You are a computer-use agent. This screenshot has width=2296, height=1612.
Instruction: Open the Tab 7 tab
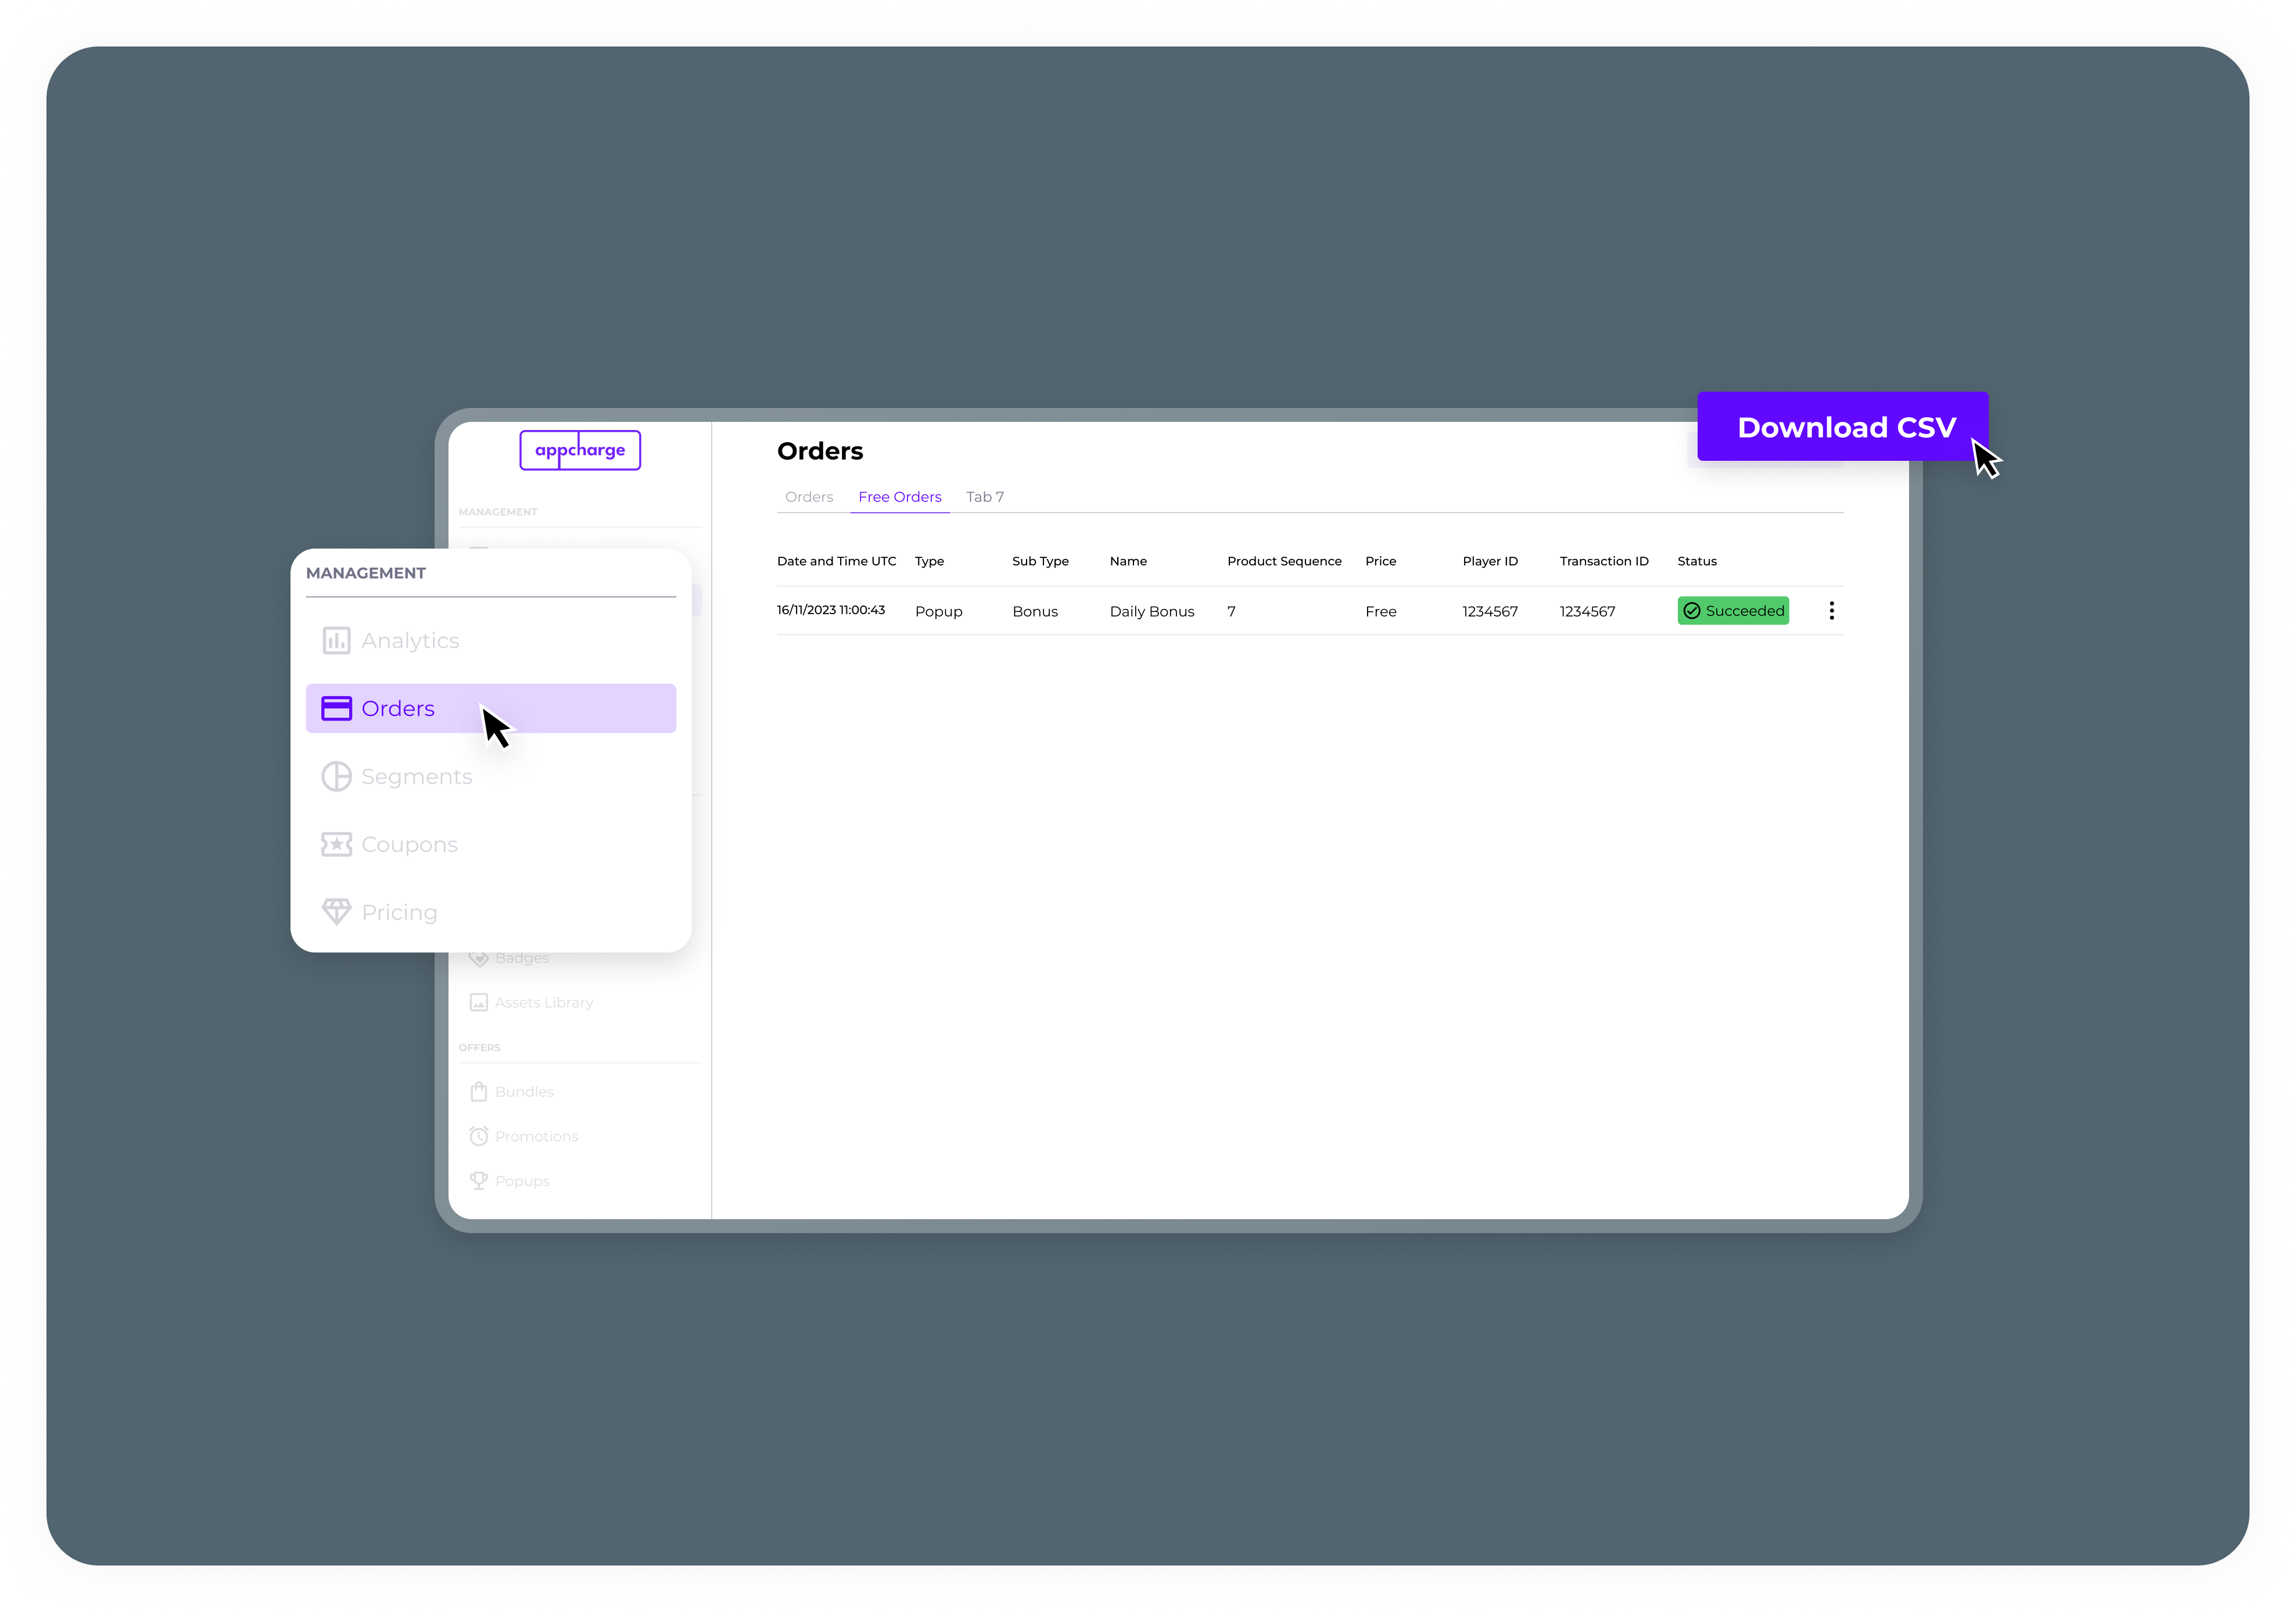pos(984,497)
